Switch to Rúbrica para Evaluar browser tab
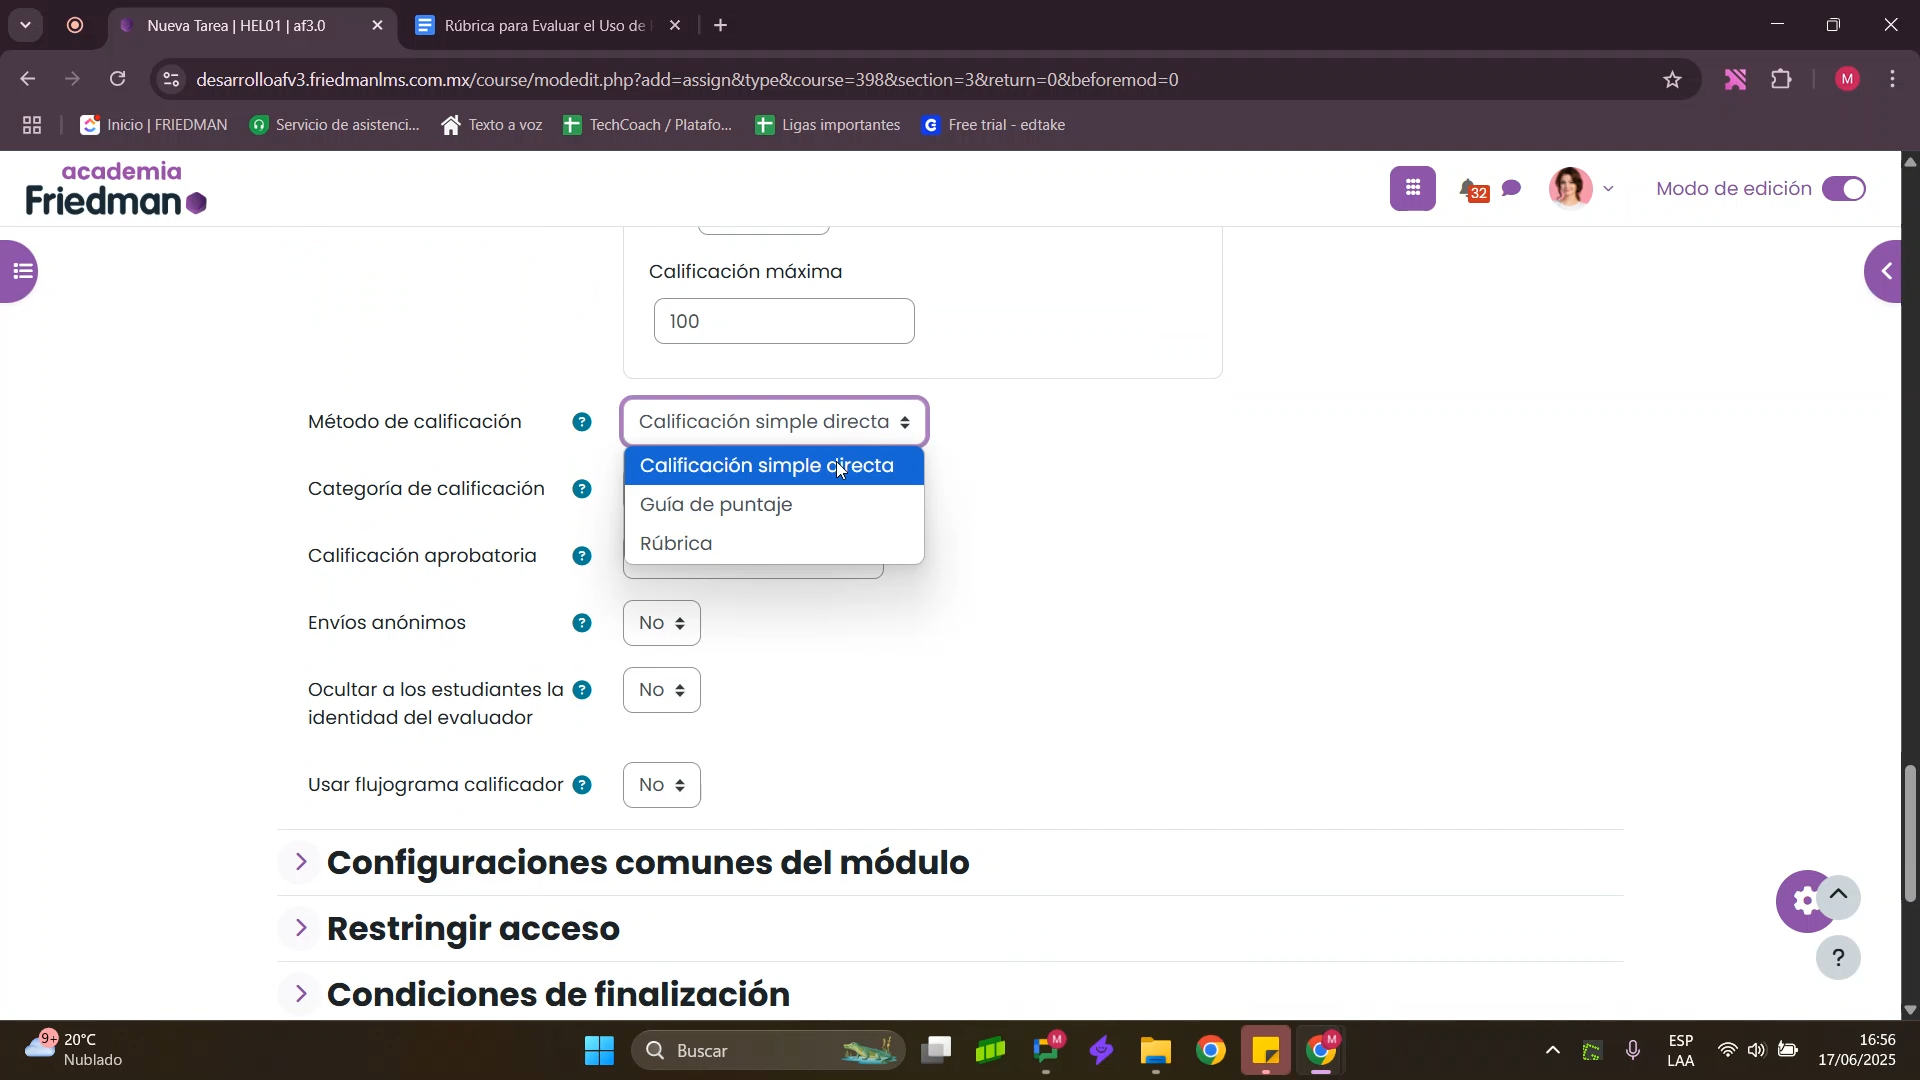This screenshot has height=1080, width=1920. pyautogui.click(x=545, y=26)
